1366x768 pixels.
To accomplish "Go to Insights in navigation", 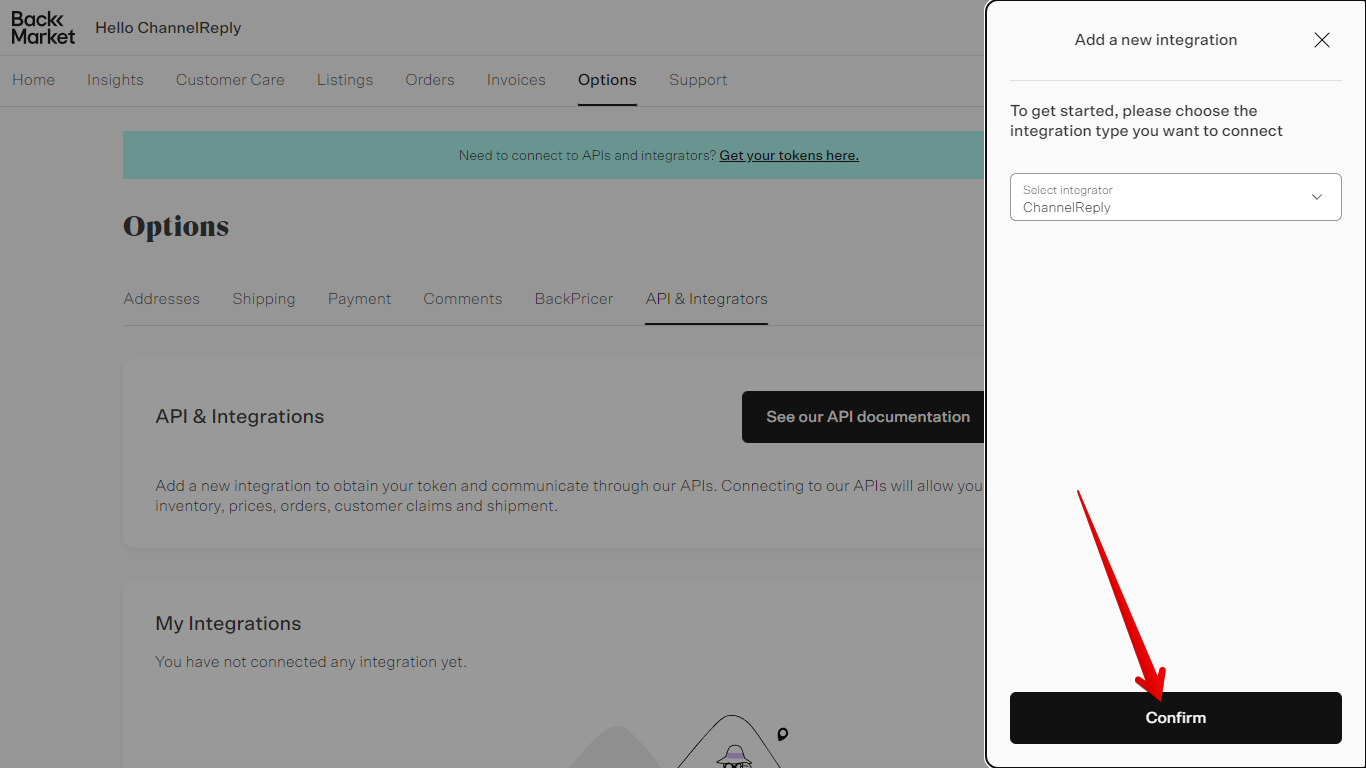I will point(115,80).
